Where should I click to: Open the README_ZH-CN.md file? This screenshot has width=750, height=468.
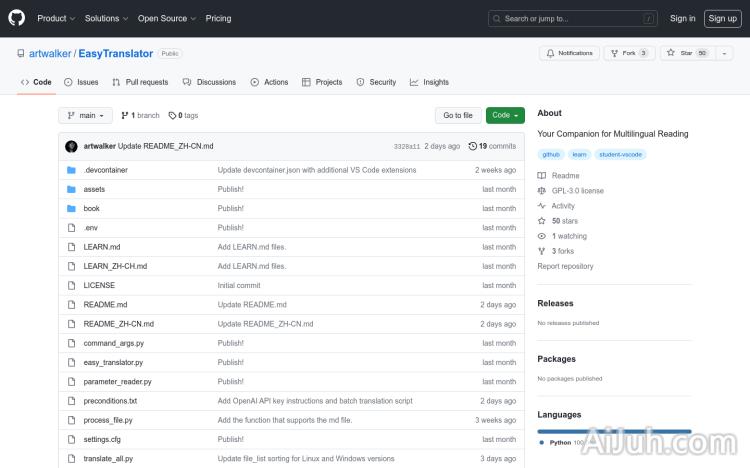119,324
